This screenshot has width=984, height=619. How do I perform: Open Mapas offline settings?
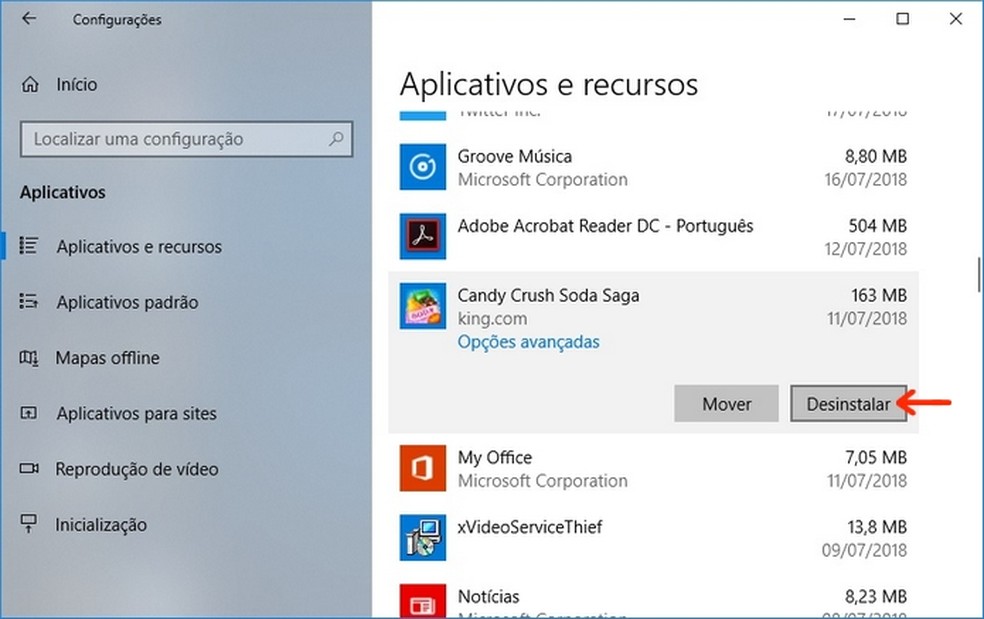coord(107,358)
